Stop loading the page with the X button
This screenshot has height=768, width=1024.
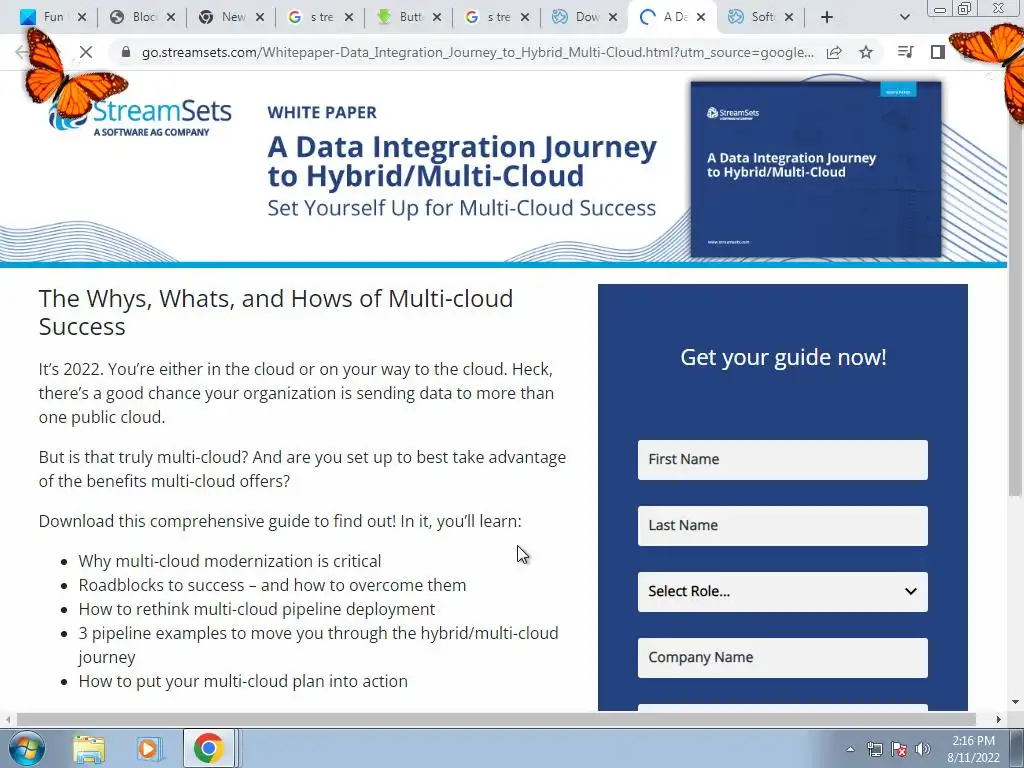86,52
